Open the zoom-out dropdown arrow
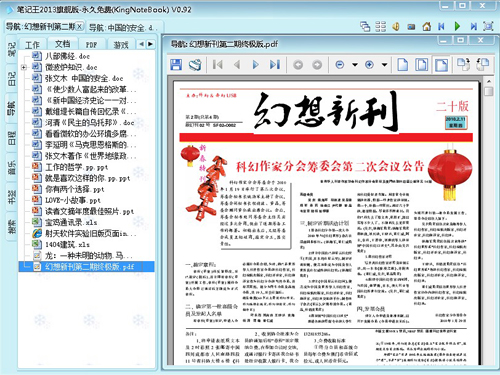Viewport: 500px width, 375px height. pos(355,65)
